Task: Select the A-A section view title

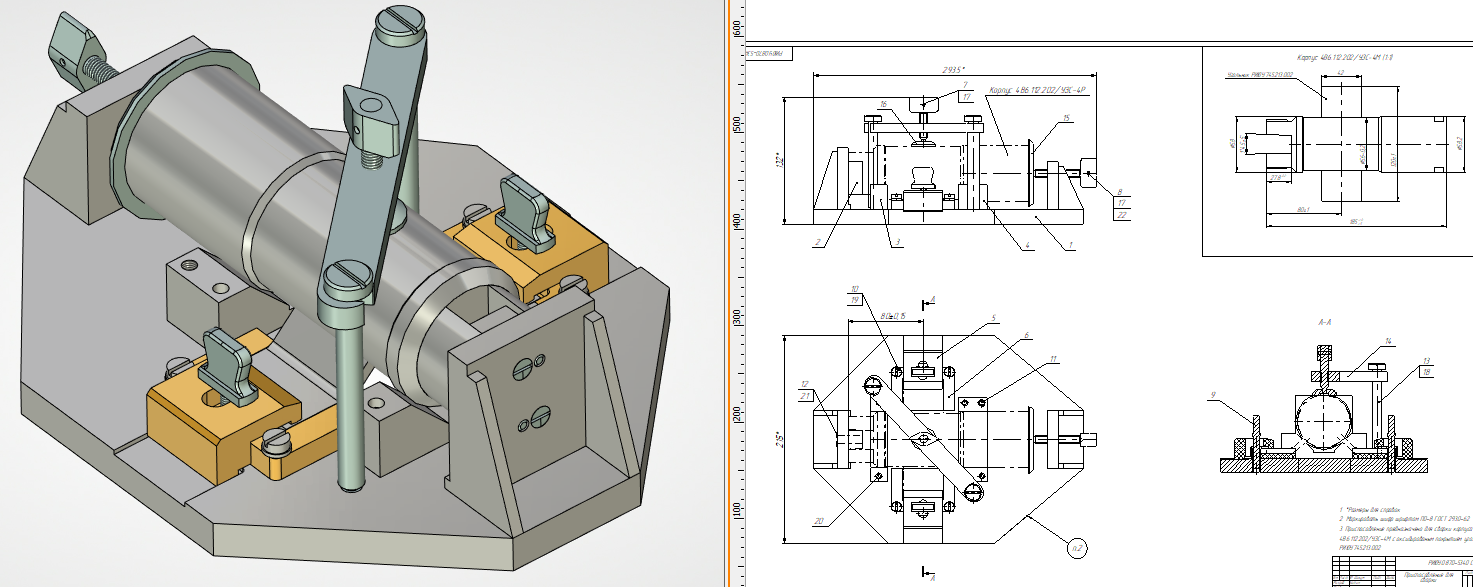Action: point(1327,324)
